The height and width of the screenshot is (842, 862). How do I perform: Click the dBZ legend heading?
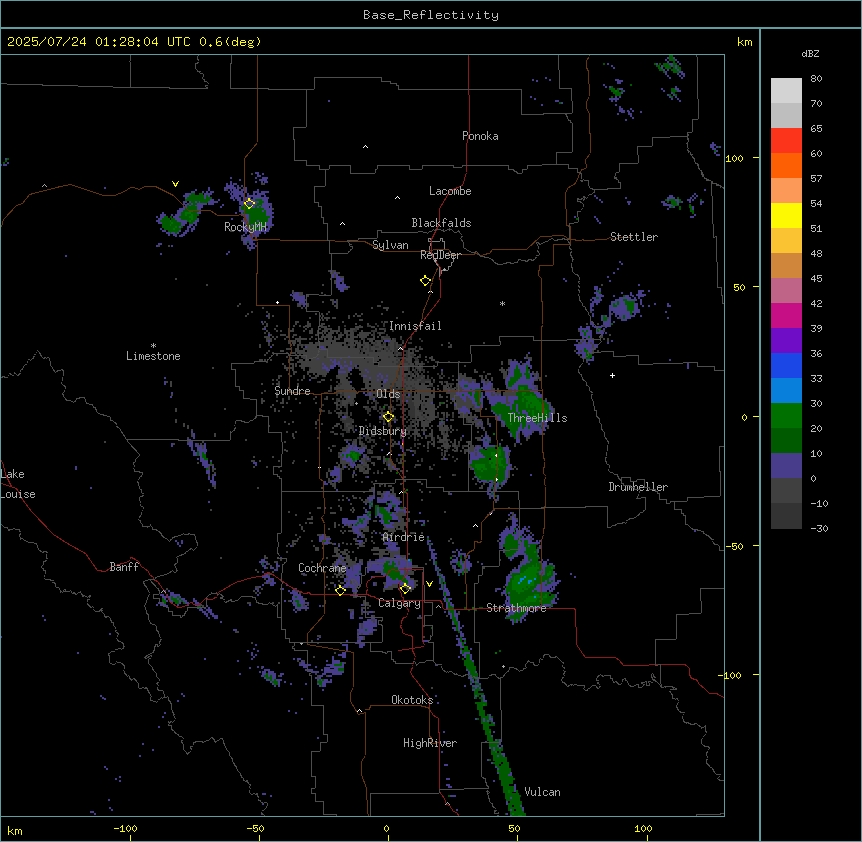(x=810, y=53)
